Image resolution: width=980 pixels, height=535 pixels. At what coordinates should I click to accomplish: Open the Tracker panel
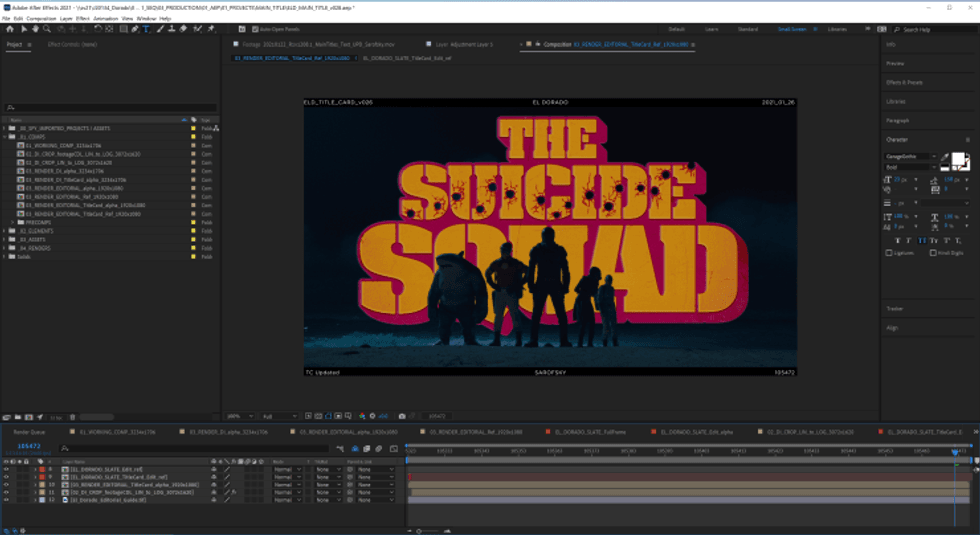point(894,309)
